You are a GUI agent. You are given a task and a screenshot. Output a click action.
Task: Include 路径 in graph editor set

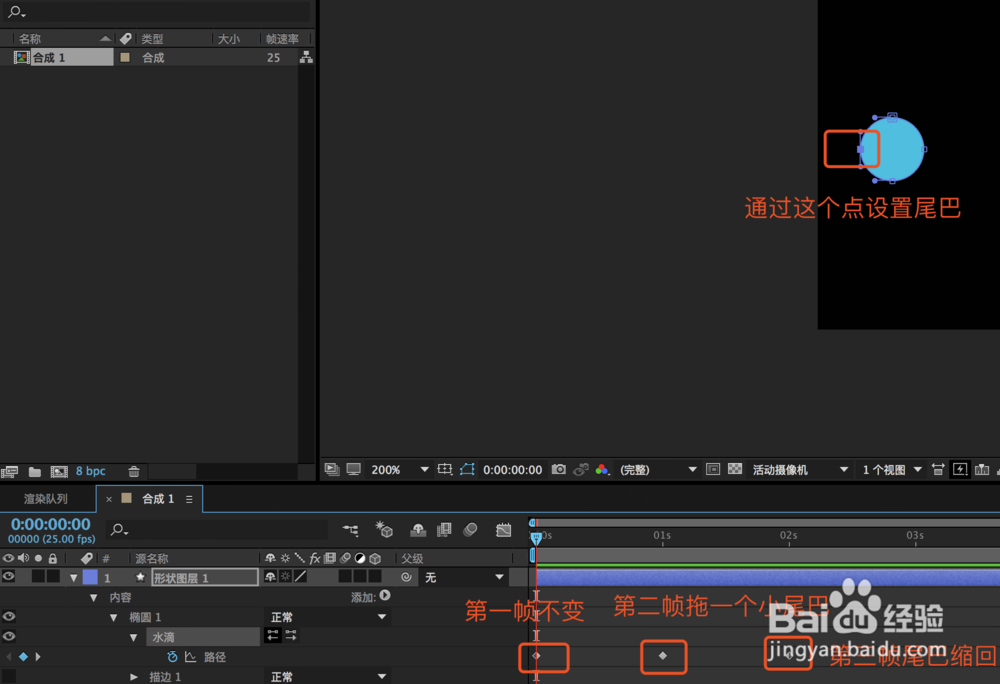click(x=190, y=657)
